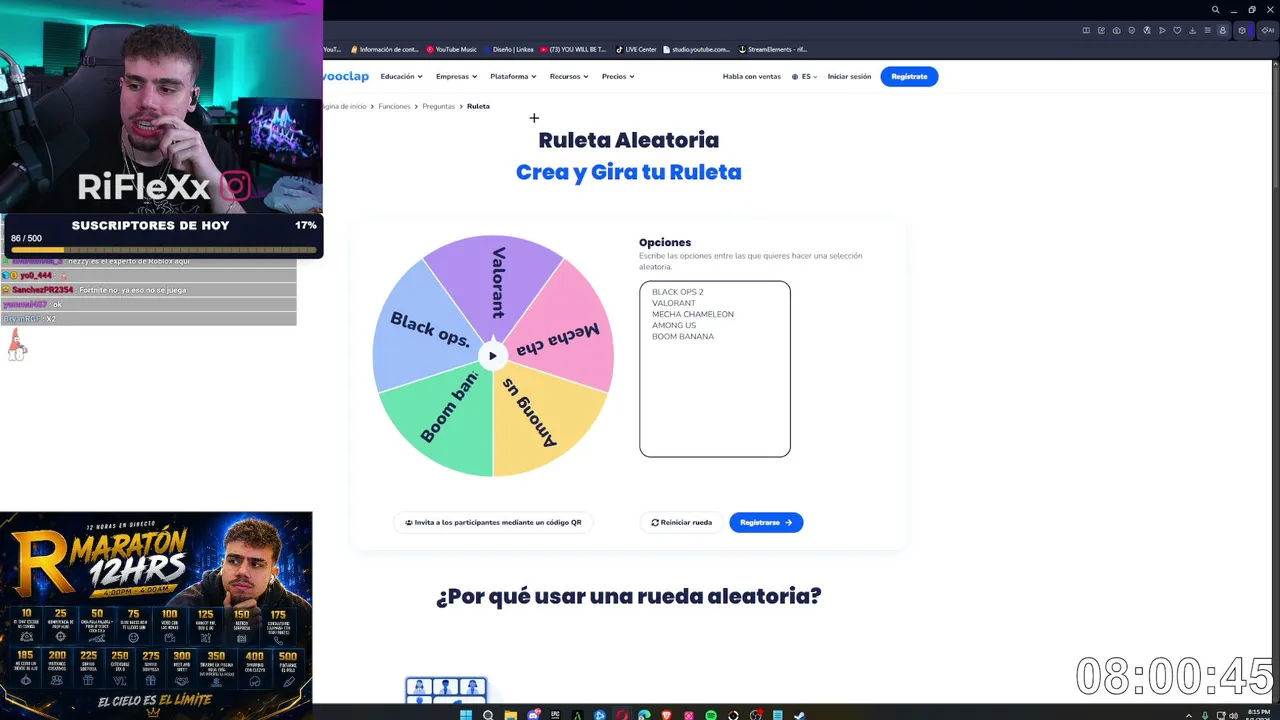Click the edit note icon in browser toolbar

1101,31
